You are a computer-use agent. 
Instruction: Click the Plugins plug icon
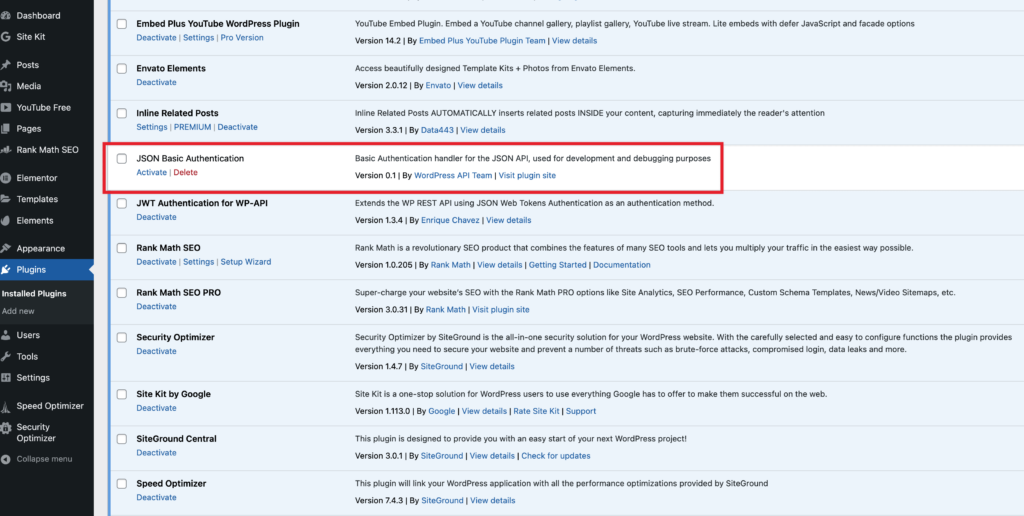tap(6, 270)
